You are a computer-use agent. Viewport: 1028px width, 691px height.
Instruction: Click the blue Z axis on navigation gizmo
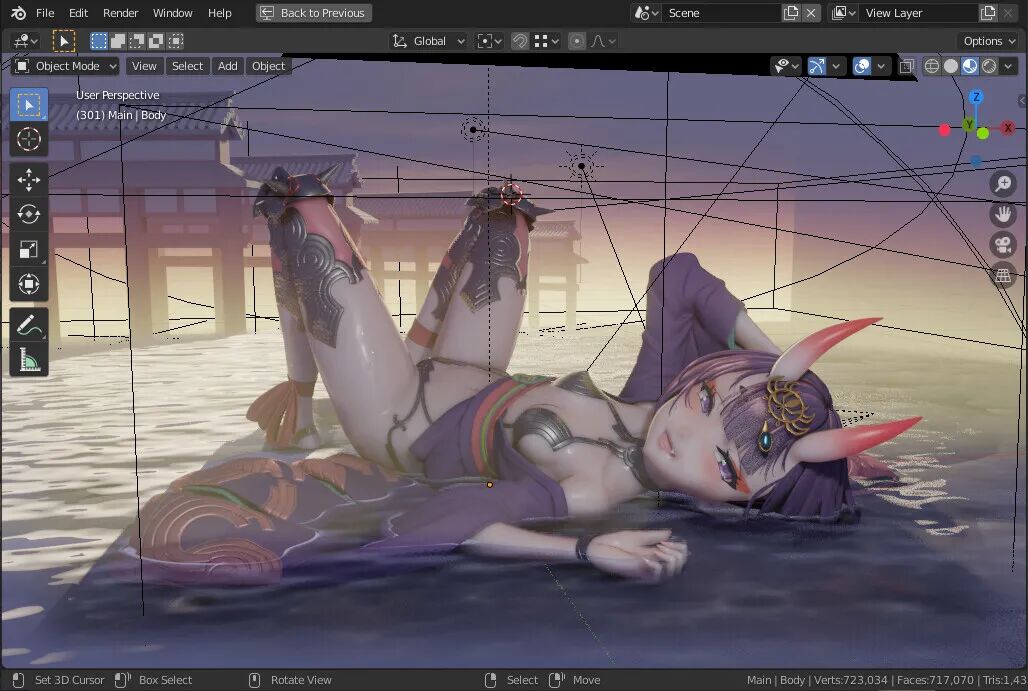[976, 97]
